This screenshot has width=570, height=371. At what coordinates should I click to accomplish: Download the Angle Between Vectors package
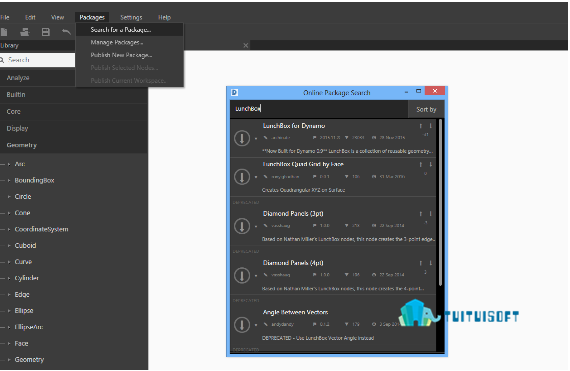click(x=242, y=324)
